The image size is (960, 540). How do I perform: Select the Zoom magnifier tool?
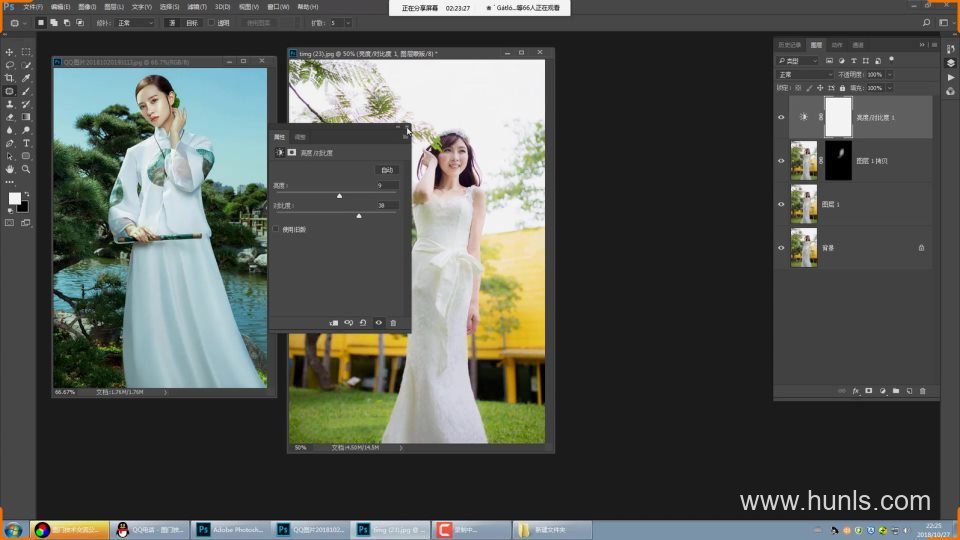pos(26,169)
